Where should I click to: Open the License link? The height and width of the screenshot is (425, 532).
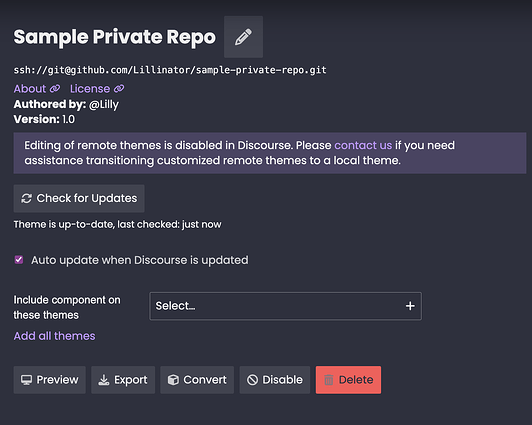(97, 89)
